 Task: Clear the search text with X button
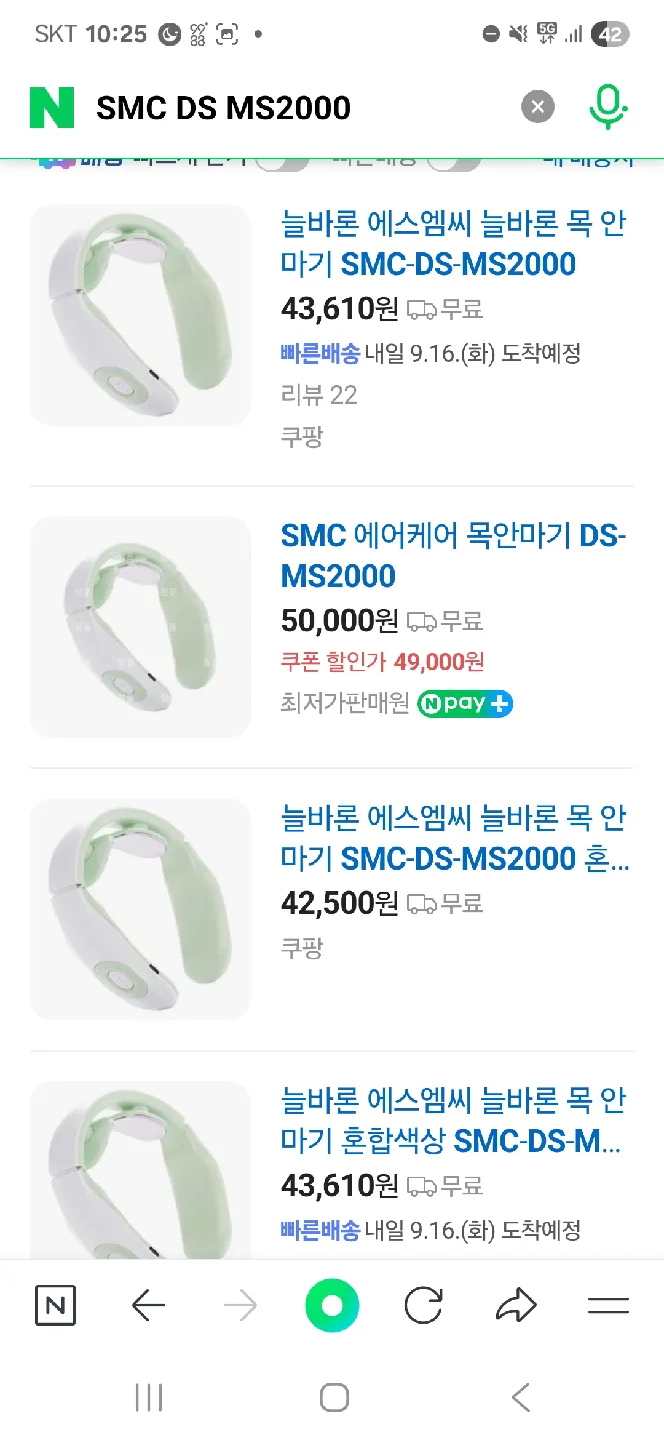(x=538, y=107)
